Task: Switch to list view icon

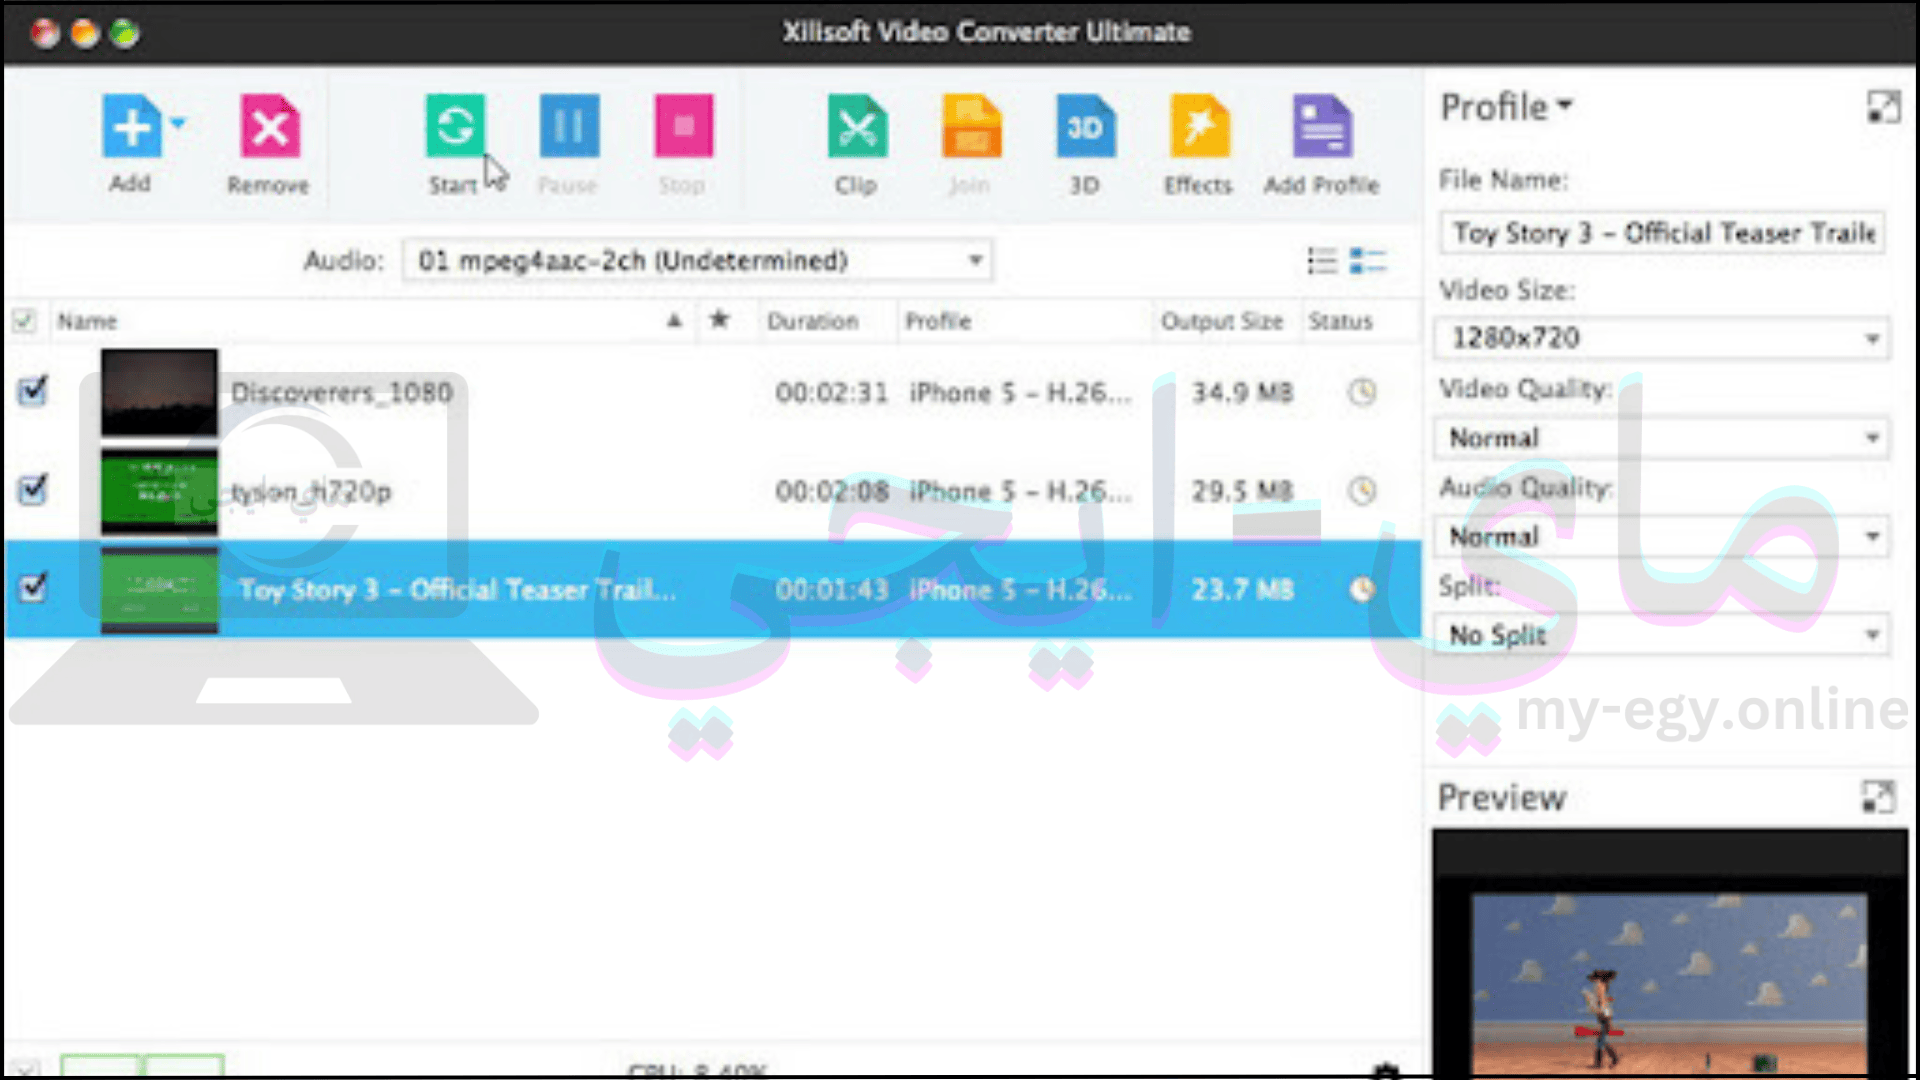Action: (1322, 261)
